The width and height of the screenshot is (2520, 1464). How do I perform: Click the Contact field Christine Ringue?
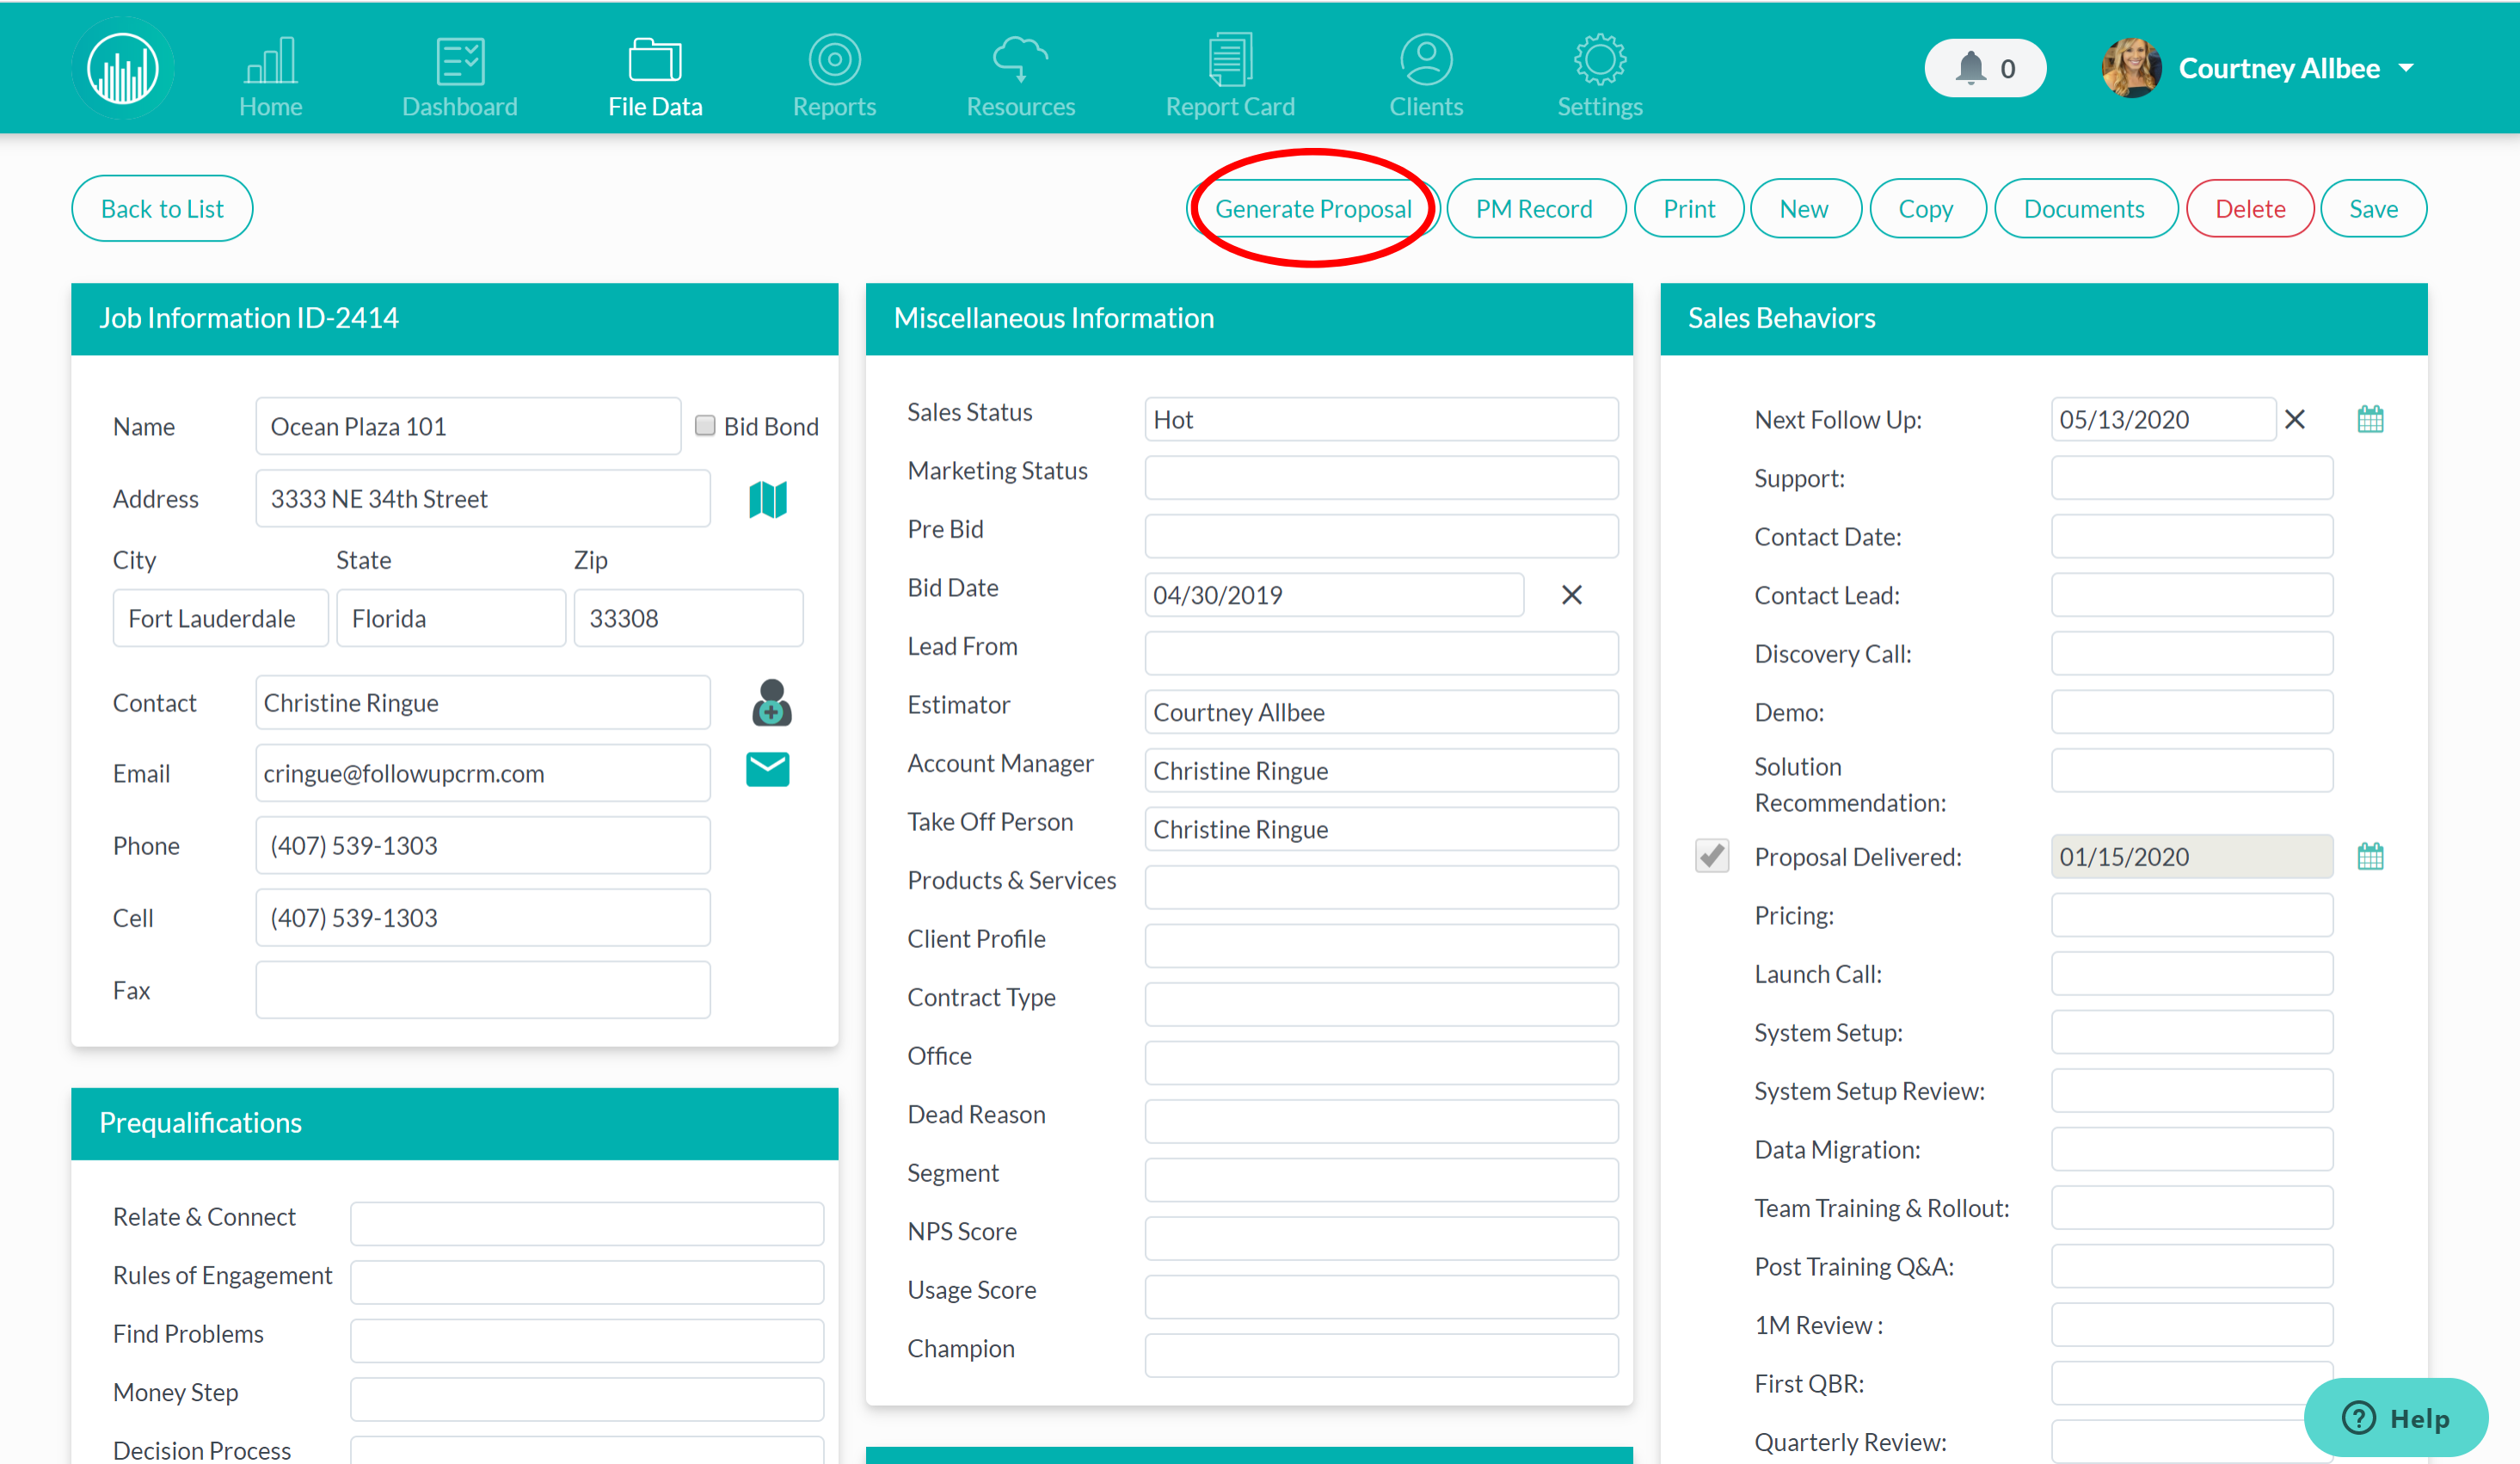click(483, 702)
